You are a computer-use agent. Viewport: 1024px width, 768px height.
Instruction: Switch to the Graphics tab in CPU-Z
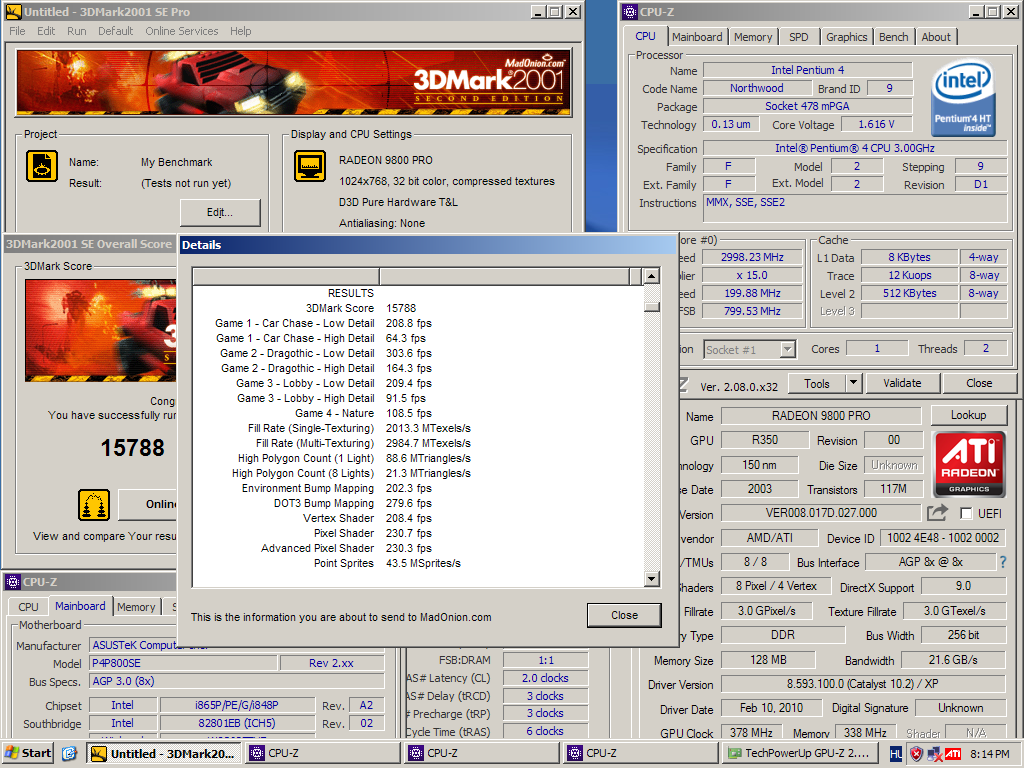846,37
